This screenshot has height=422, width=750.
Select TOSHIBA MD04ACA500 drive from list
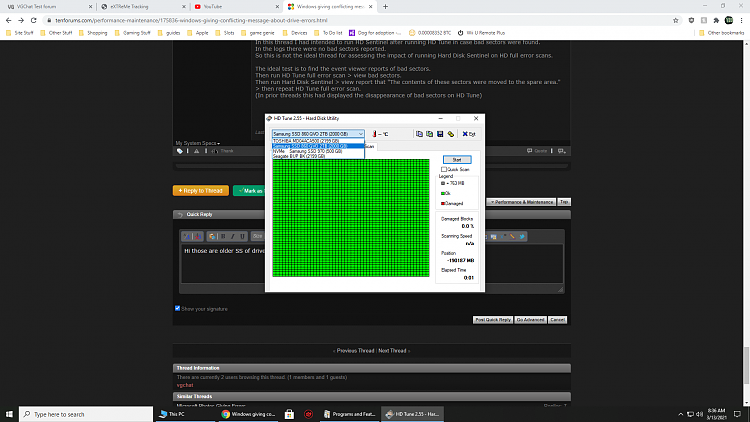318,141
